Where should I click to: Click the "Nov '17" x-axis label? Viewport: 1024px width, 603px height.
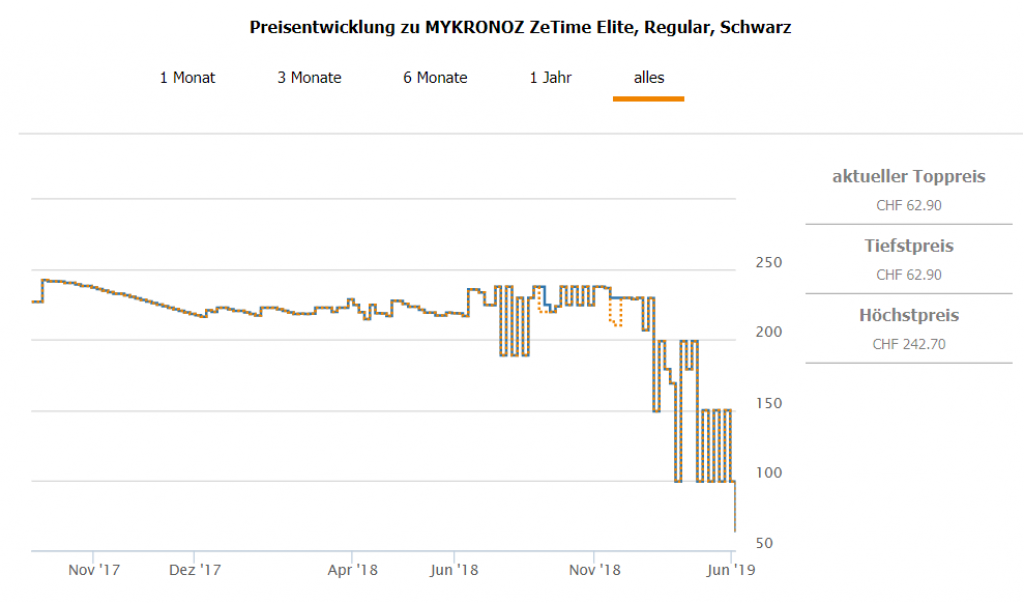tap(96, 570)
